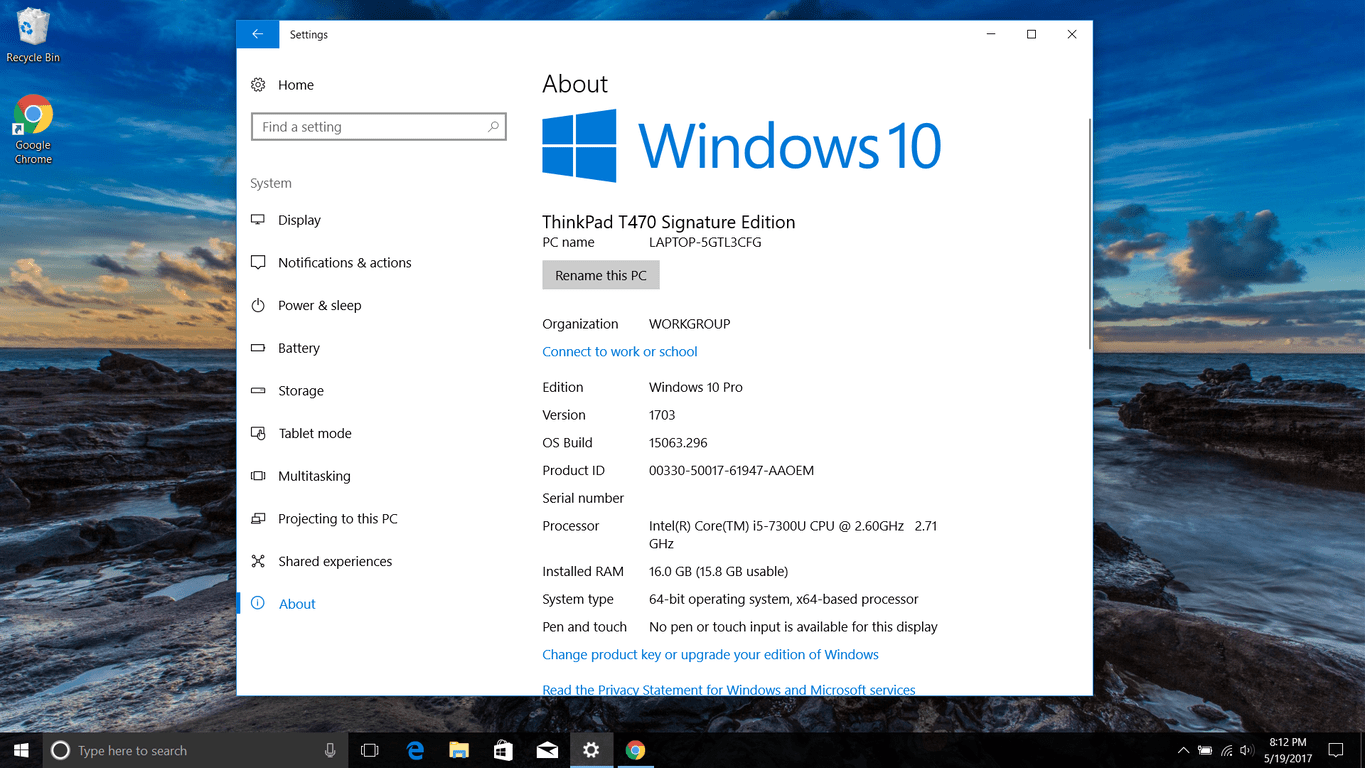Open Multitasking settings
The image size is (1365, 768).
(314, 476)
